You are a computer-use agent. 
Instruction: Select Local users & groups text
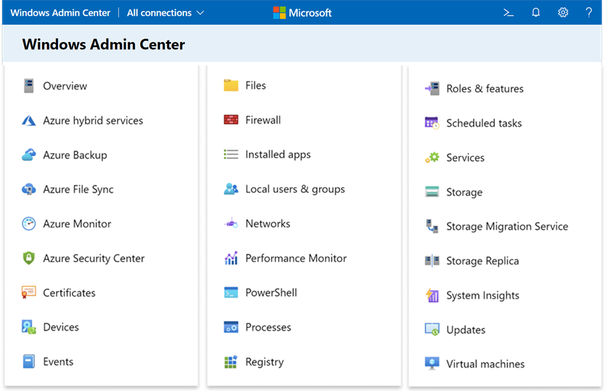295,189
